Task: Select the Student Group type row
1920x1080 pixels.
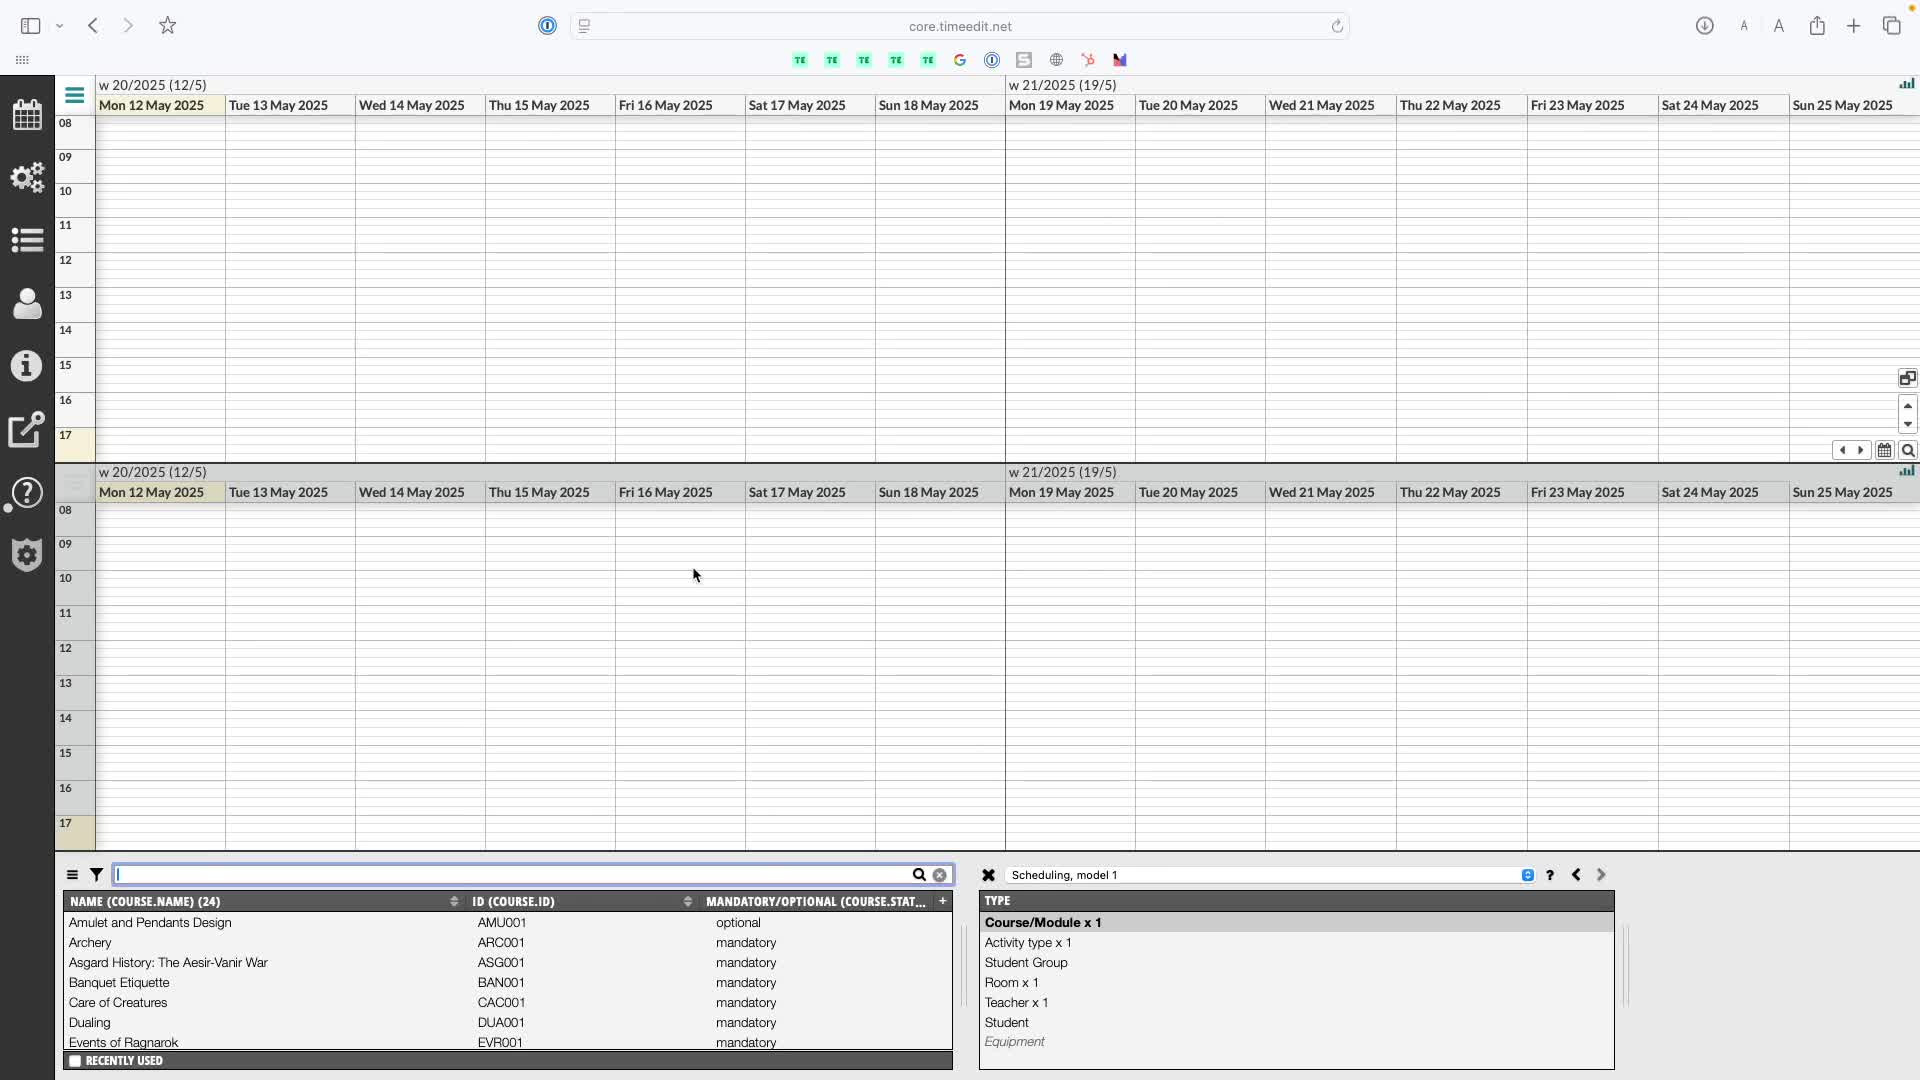Action: coord(1026,963)
